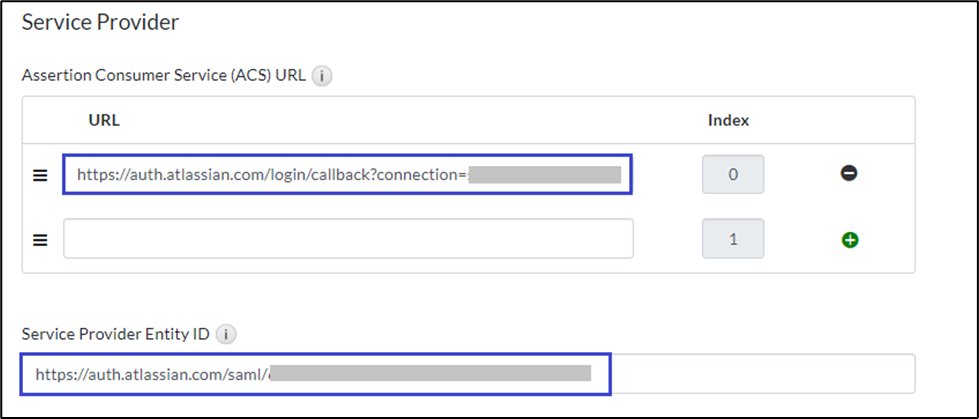The image size is (979, 419).
Task: Select the Index field showing 0
Action: [x=733, y=175]
